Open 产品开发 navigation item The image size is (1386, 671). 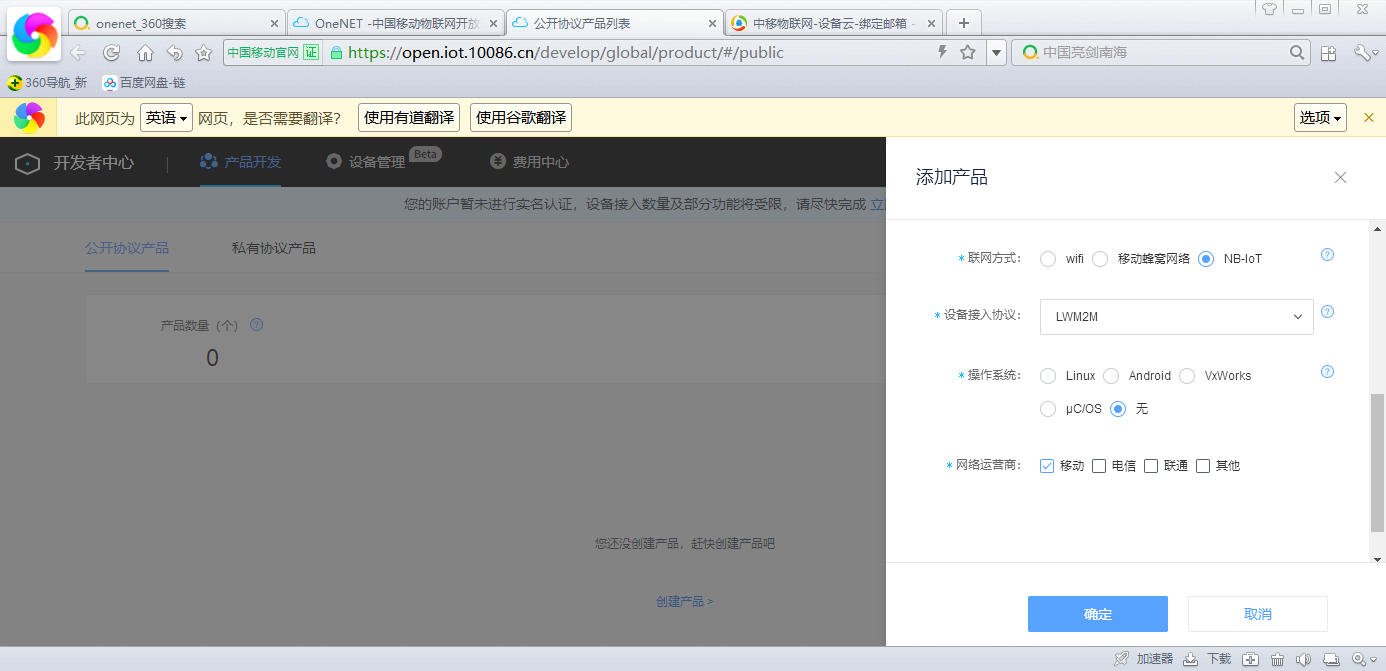pos(240,162)
